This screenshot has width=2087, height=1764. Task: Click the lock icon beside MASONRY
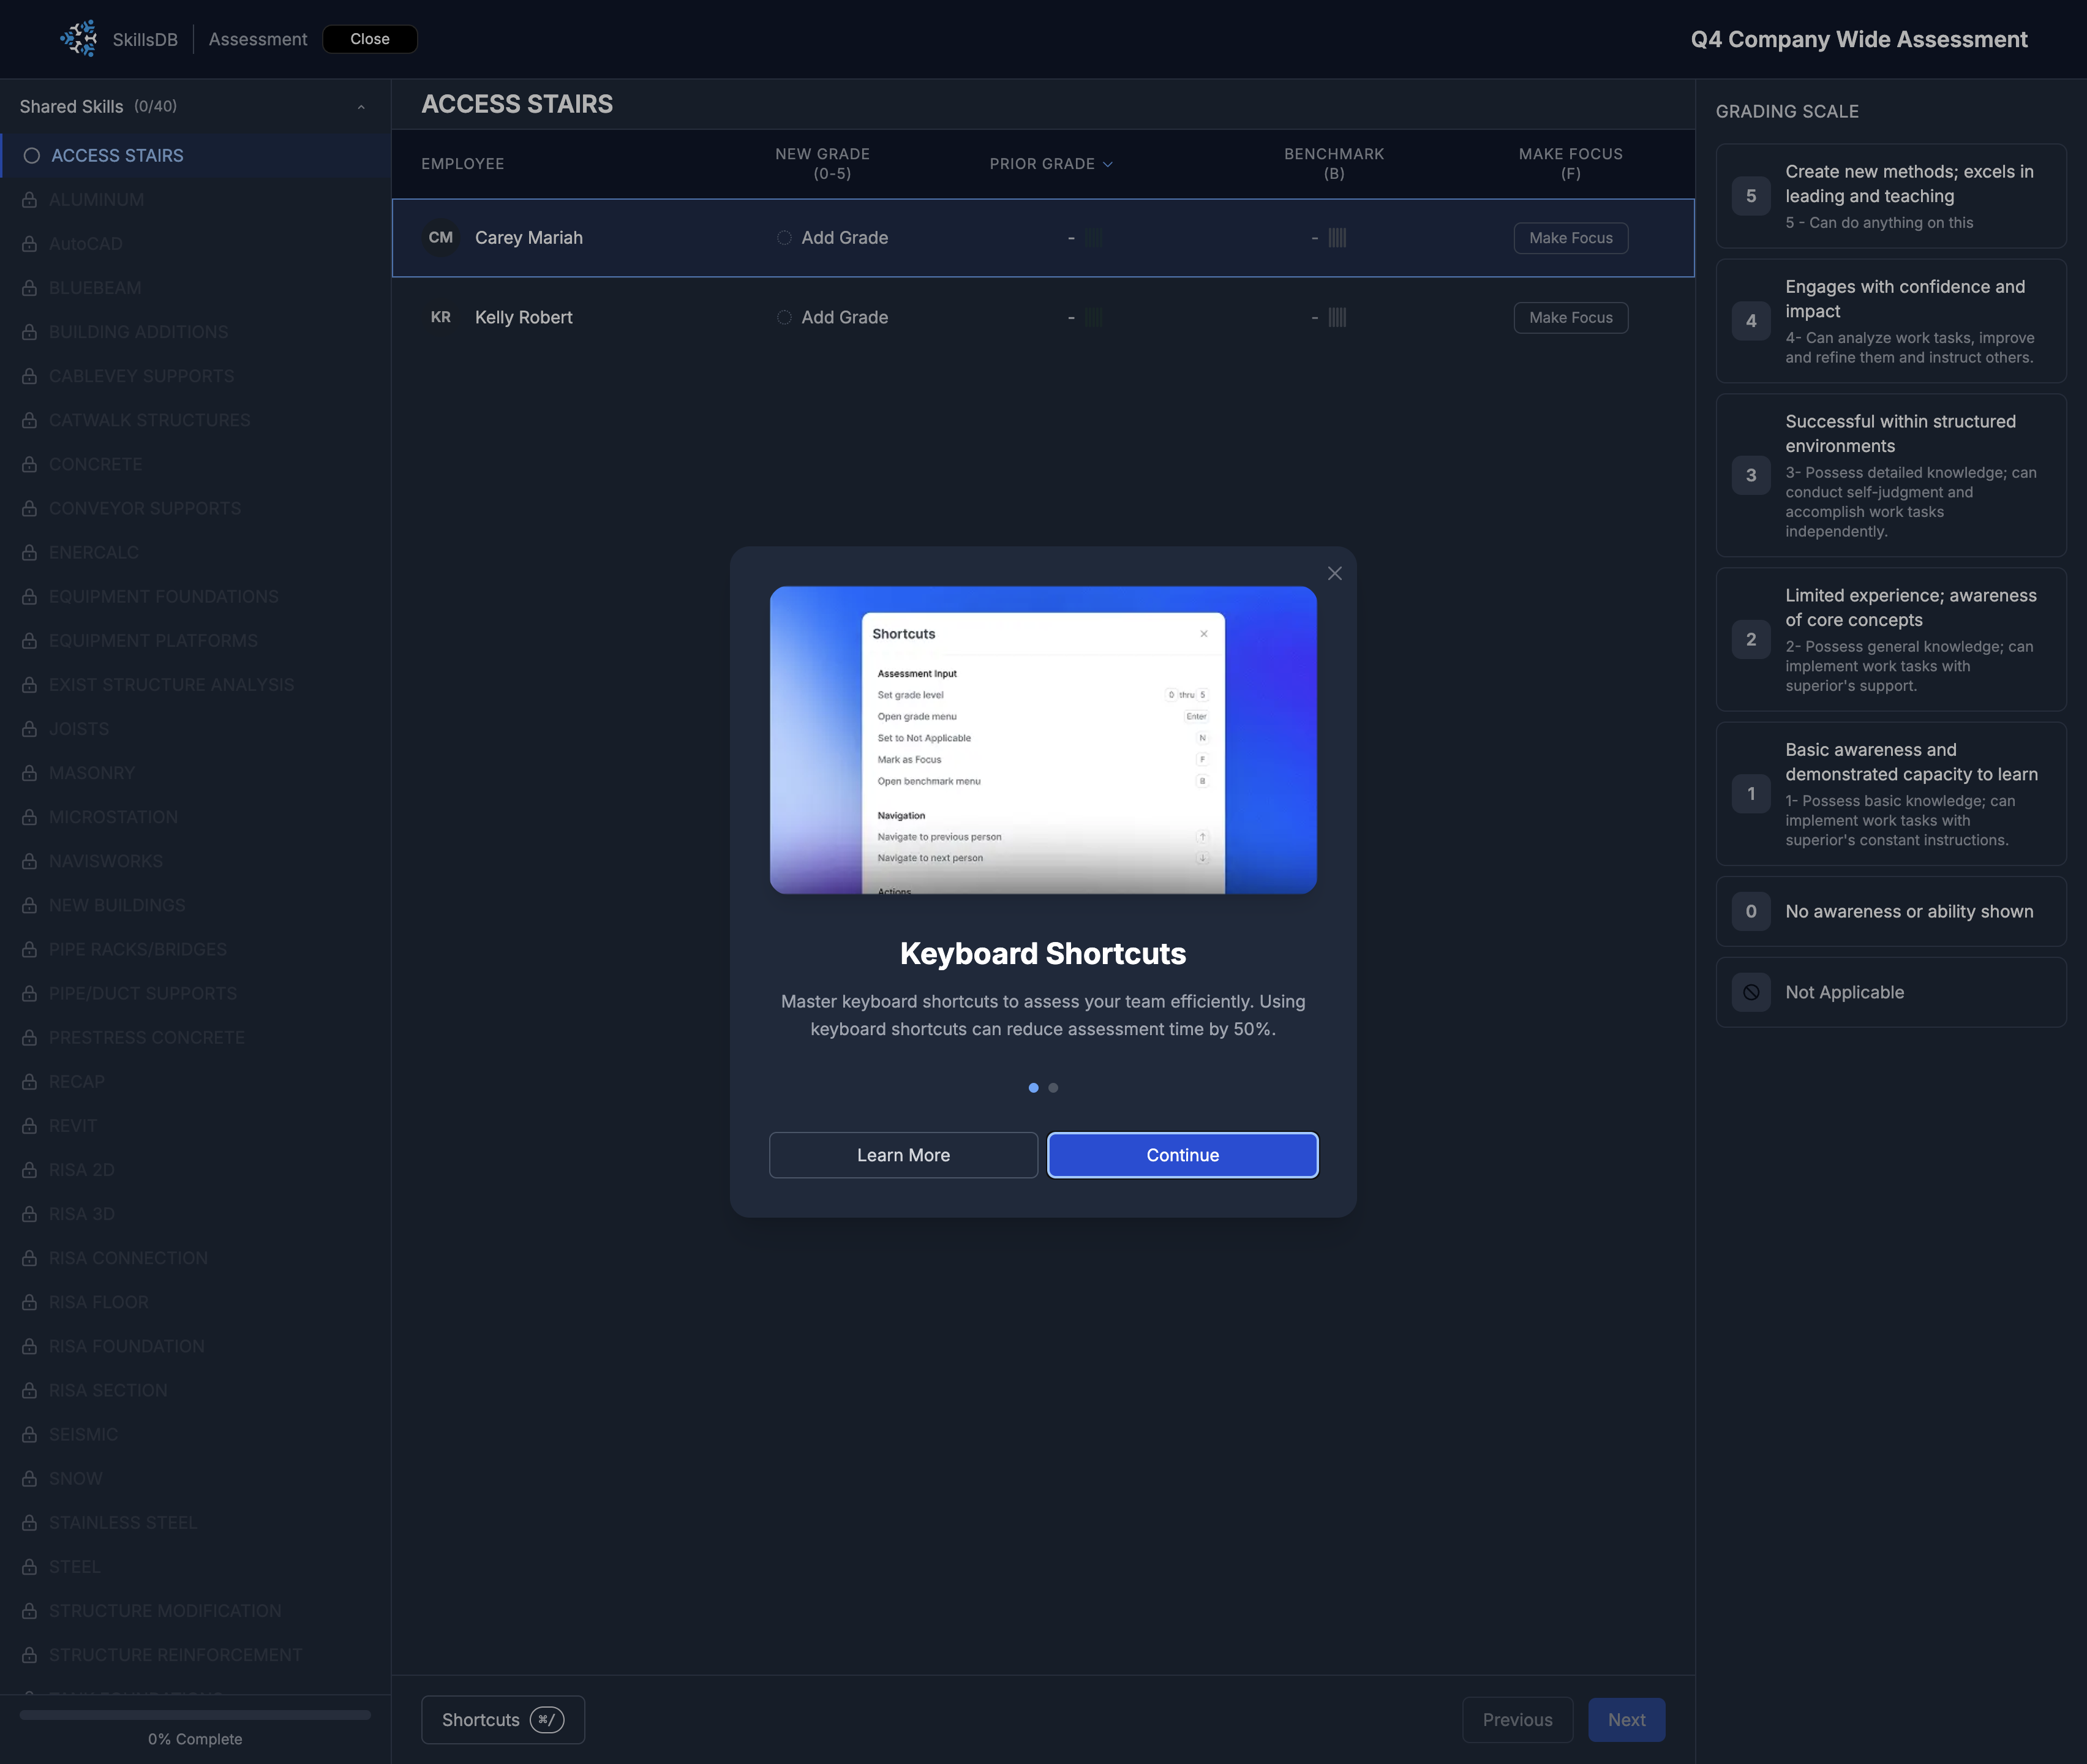pyautogui.click(x=30, y=773)
